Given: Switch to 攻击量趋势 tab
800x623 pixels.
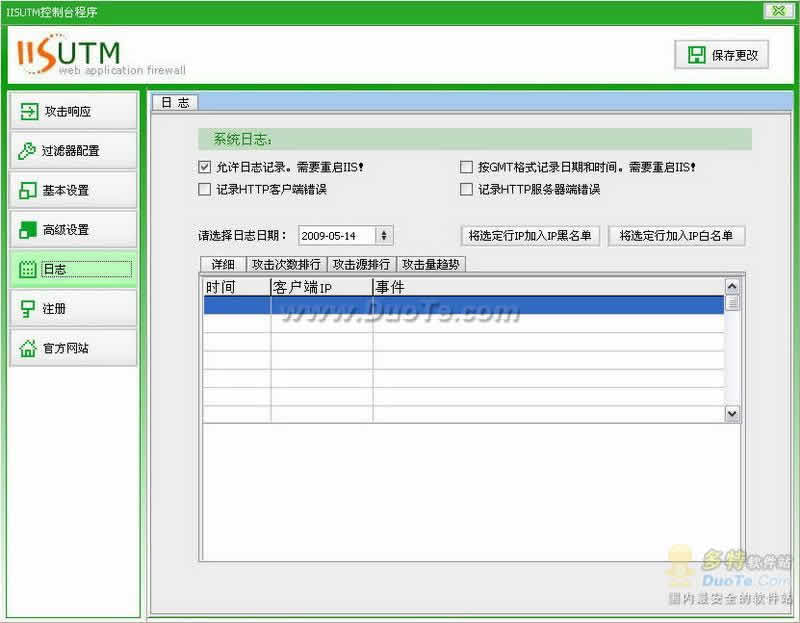Looking at the screenshot, I should tap(431, 264).
